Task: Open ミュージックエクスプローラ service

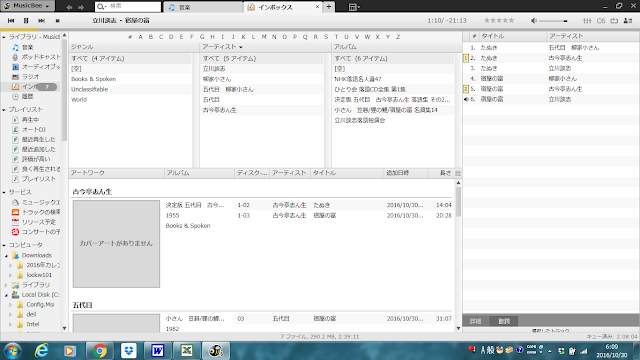Action: 36,202
